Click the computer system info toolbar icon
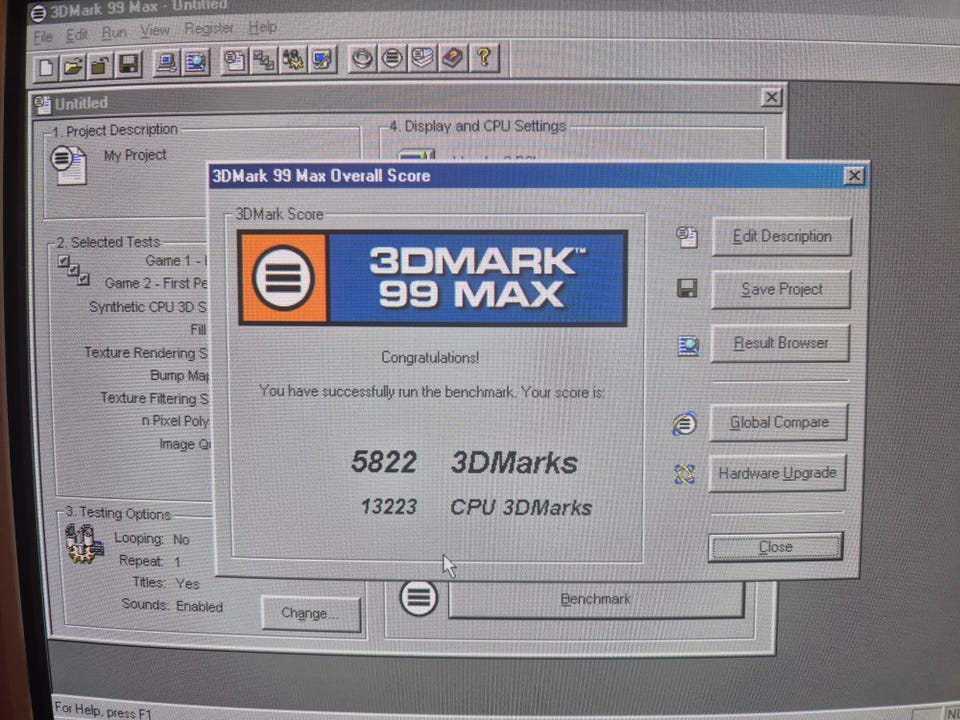Viewport: 960px width, 720px height. pyautogui.click(x=167, y=62)
